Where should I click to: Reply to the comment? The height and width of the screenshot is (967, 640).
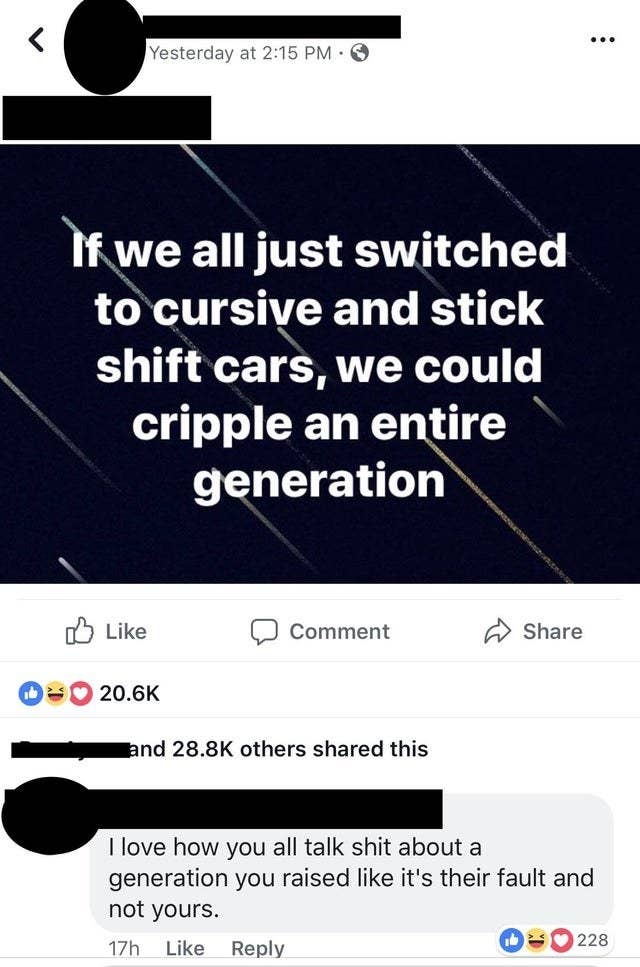[x=258, y=948]
